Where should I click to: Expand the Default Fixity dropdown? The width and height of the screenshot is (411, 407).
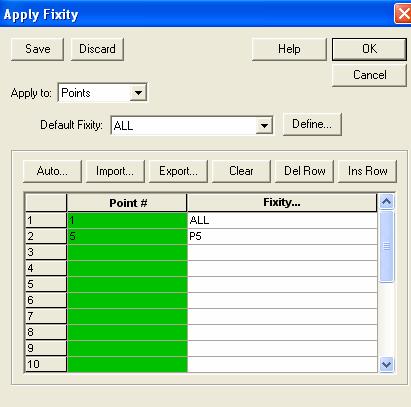264,125
